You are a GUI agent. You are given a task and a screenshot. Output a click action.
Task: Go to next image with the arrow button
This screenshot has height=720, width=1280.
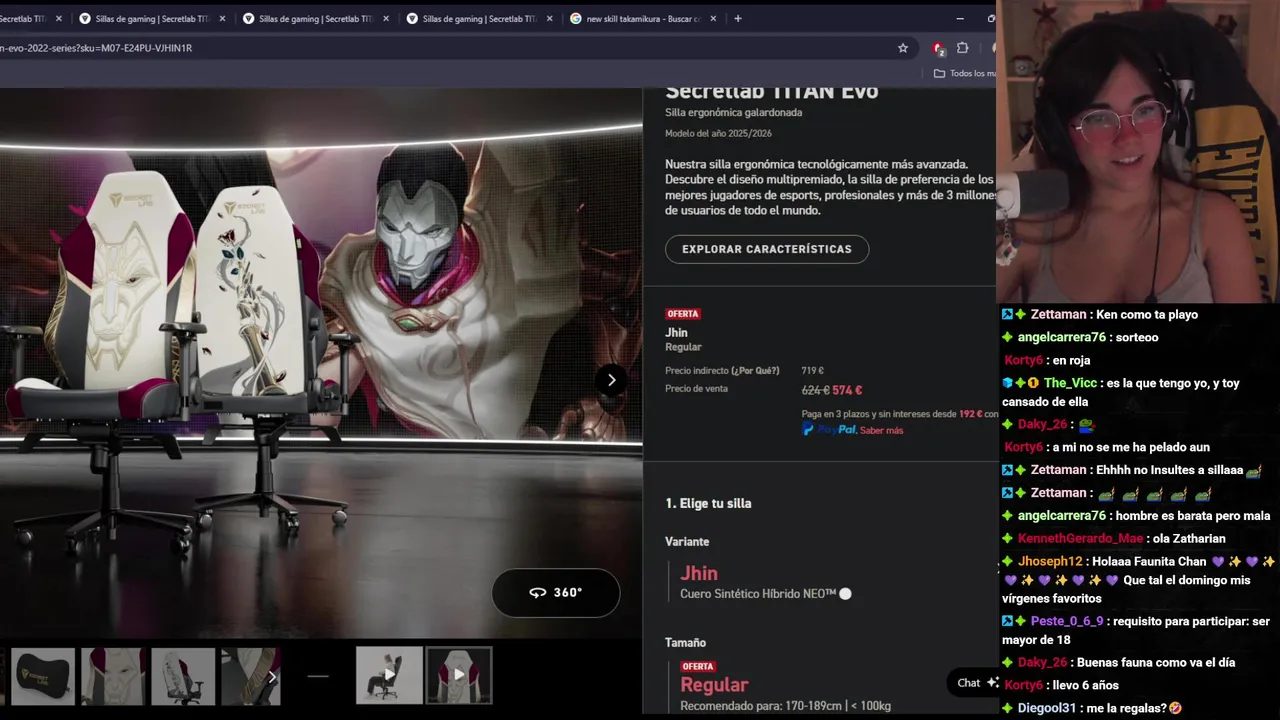pyautogui.click(x=611, y=380)
